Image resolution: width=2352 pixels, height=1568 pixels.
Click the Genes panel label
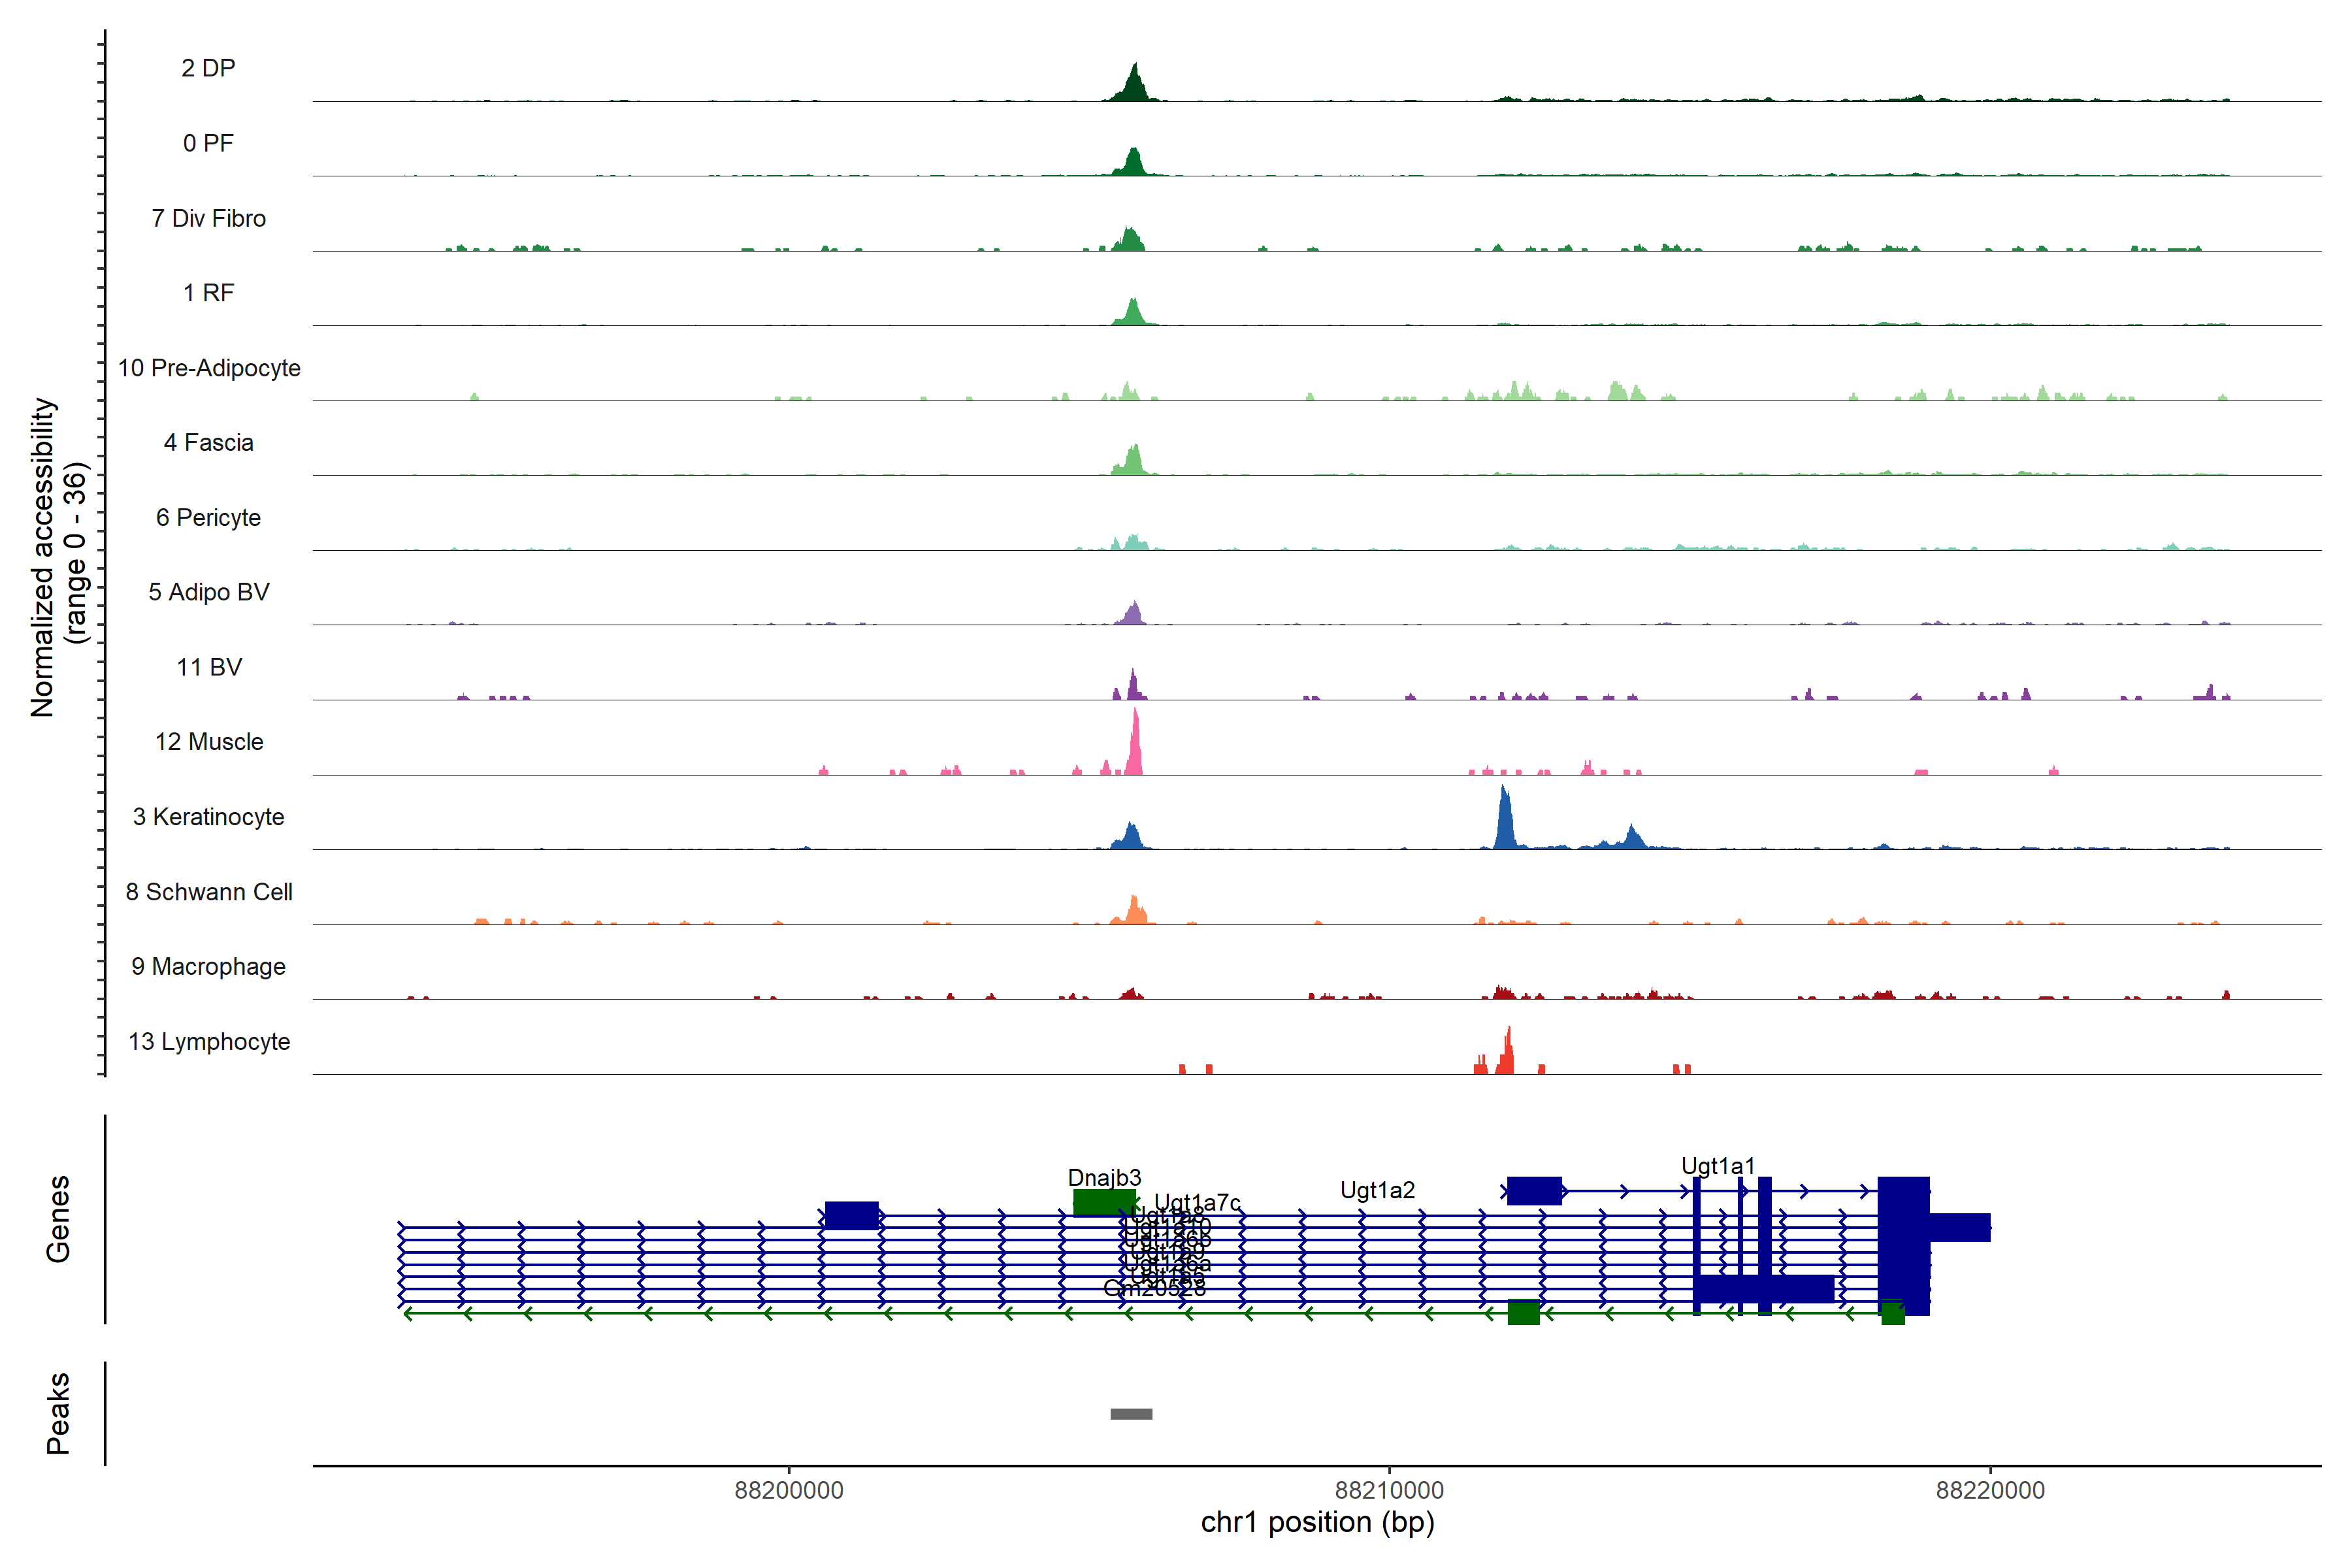coord(58,1218)
